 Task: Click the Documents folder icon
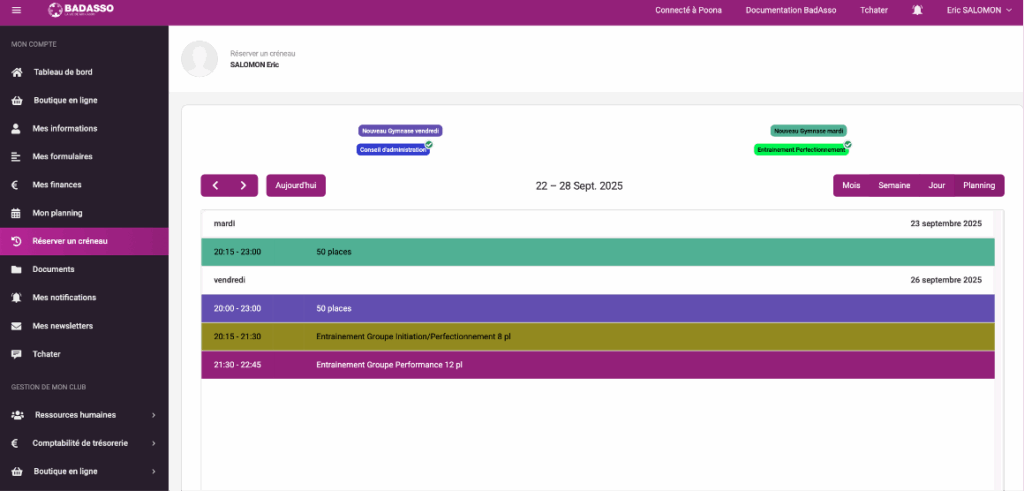(16, 269)
